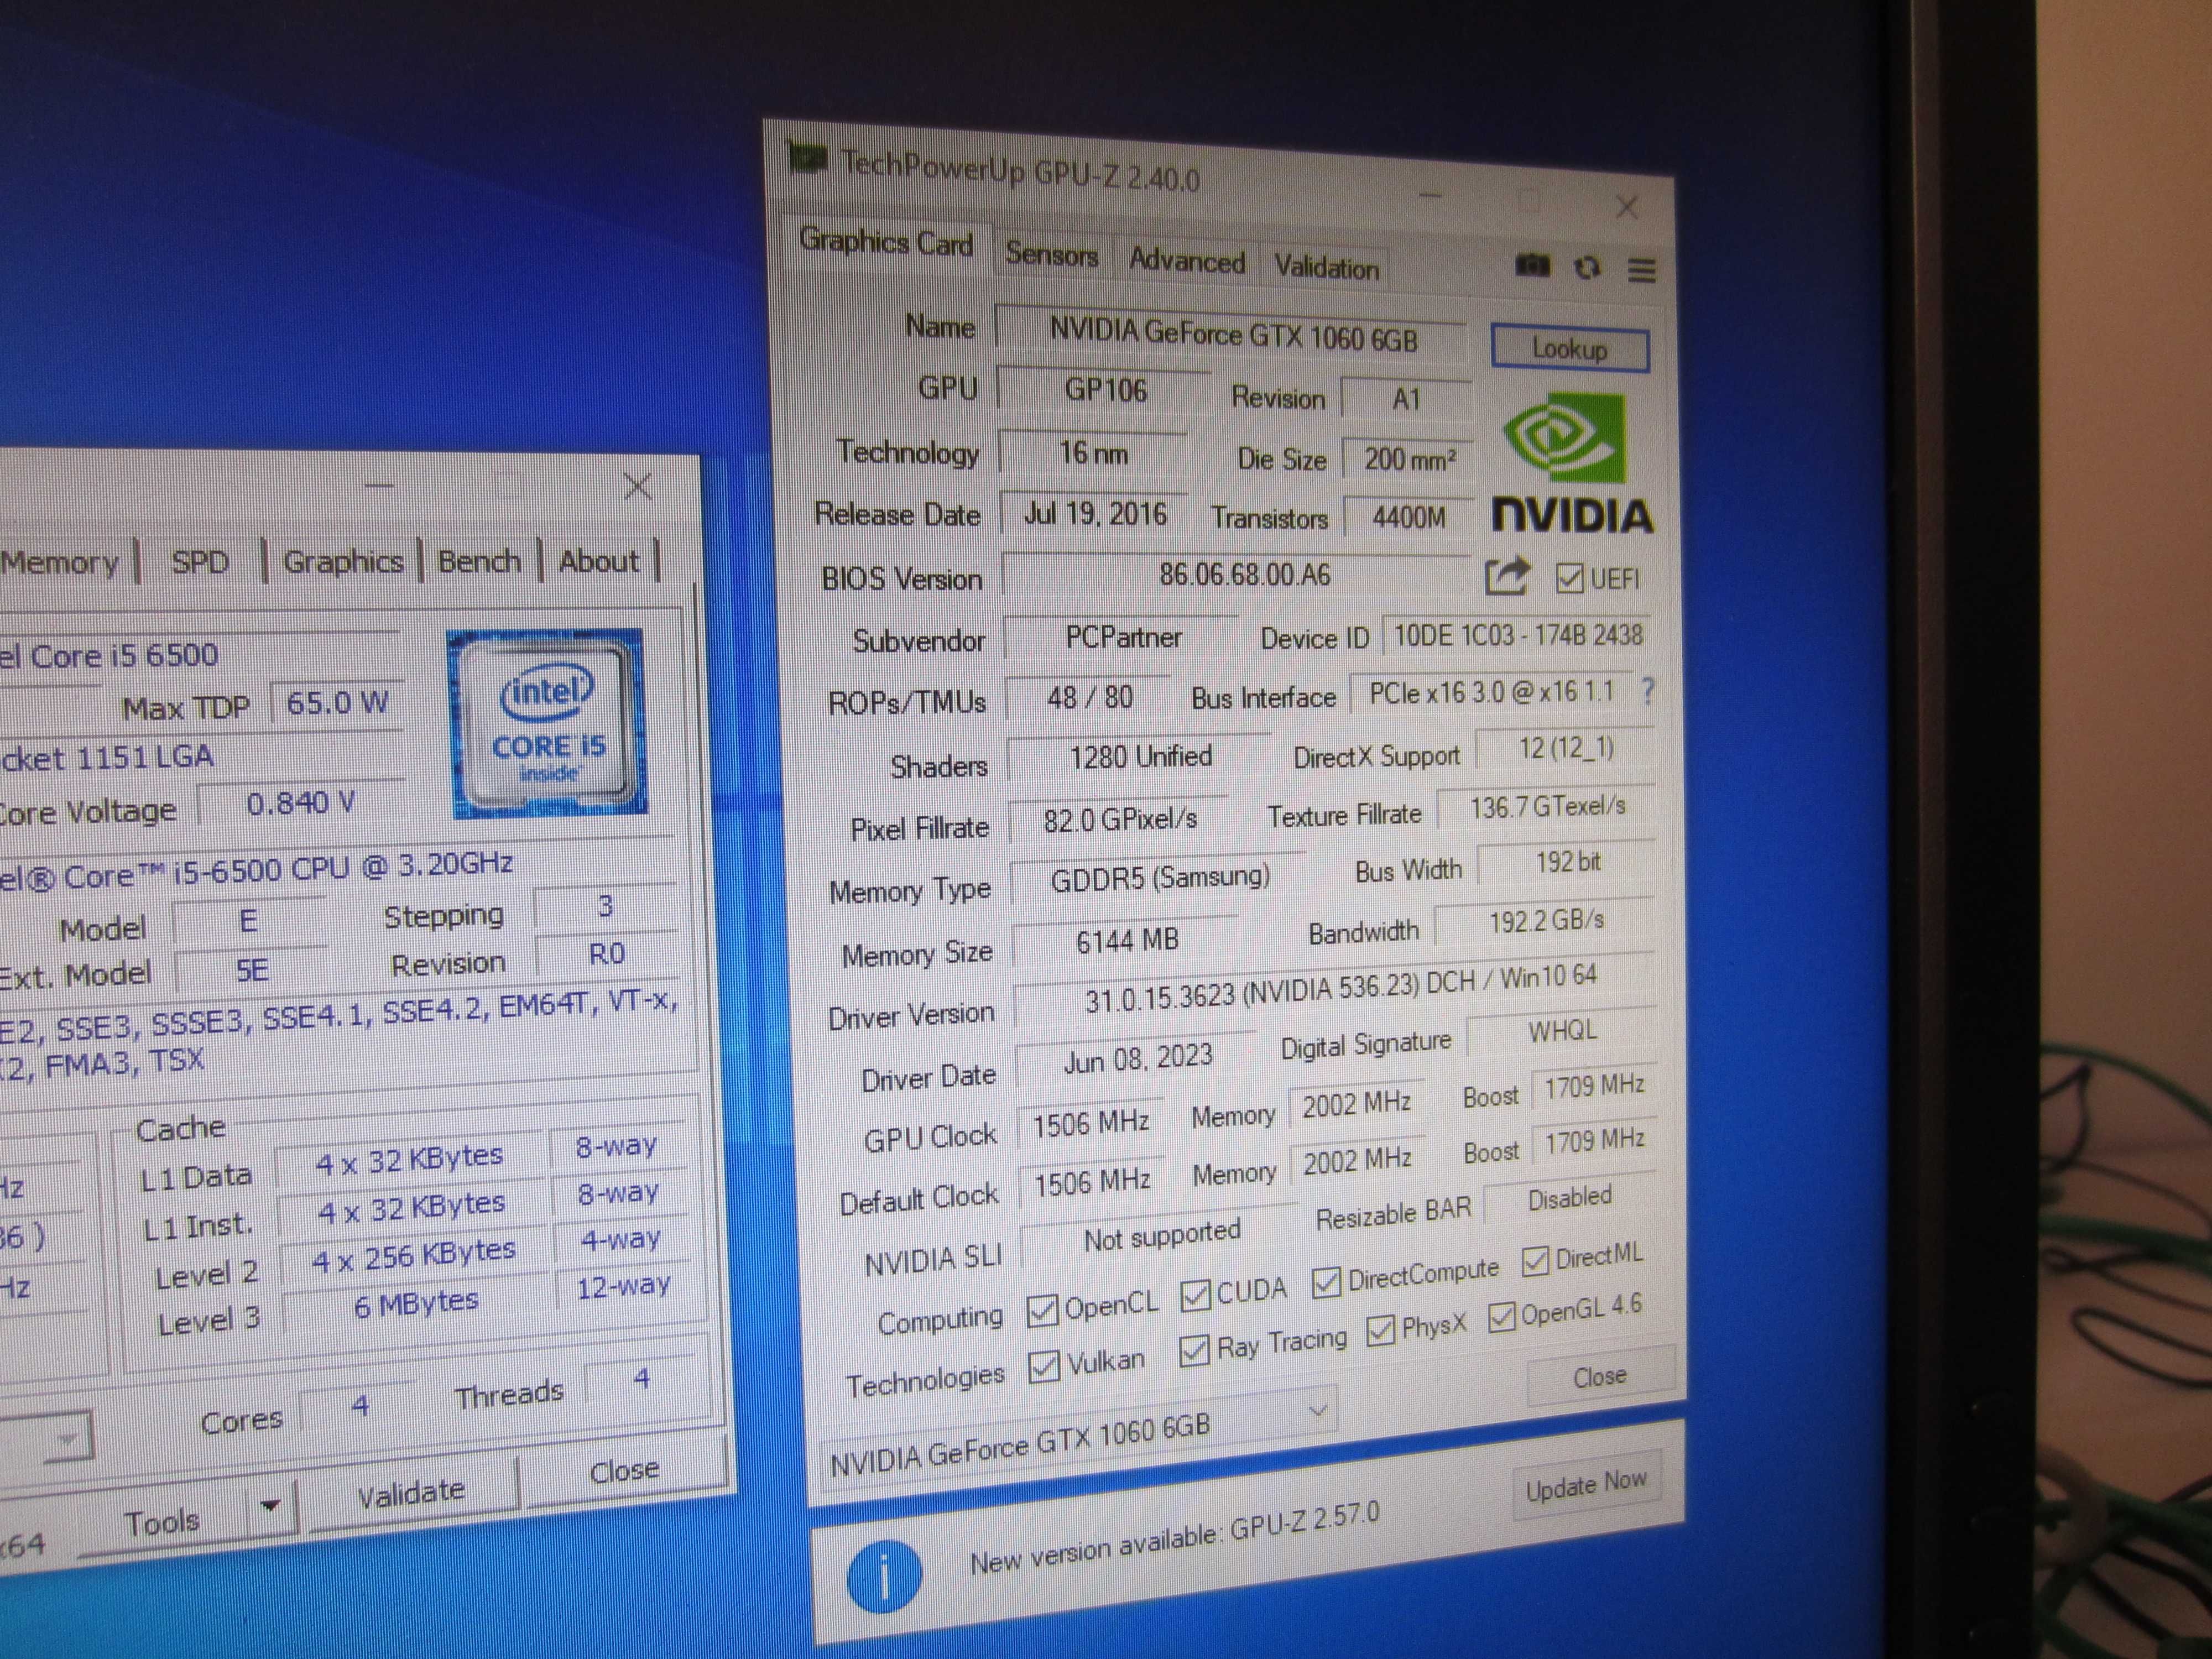
Task: Open the CPU-Z SPD tab
Action: pyautogui.click(x=200, y=562)
